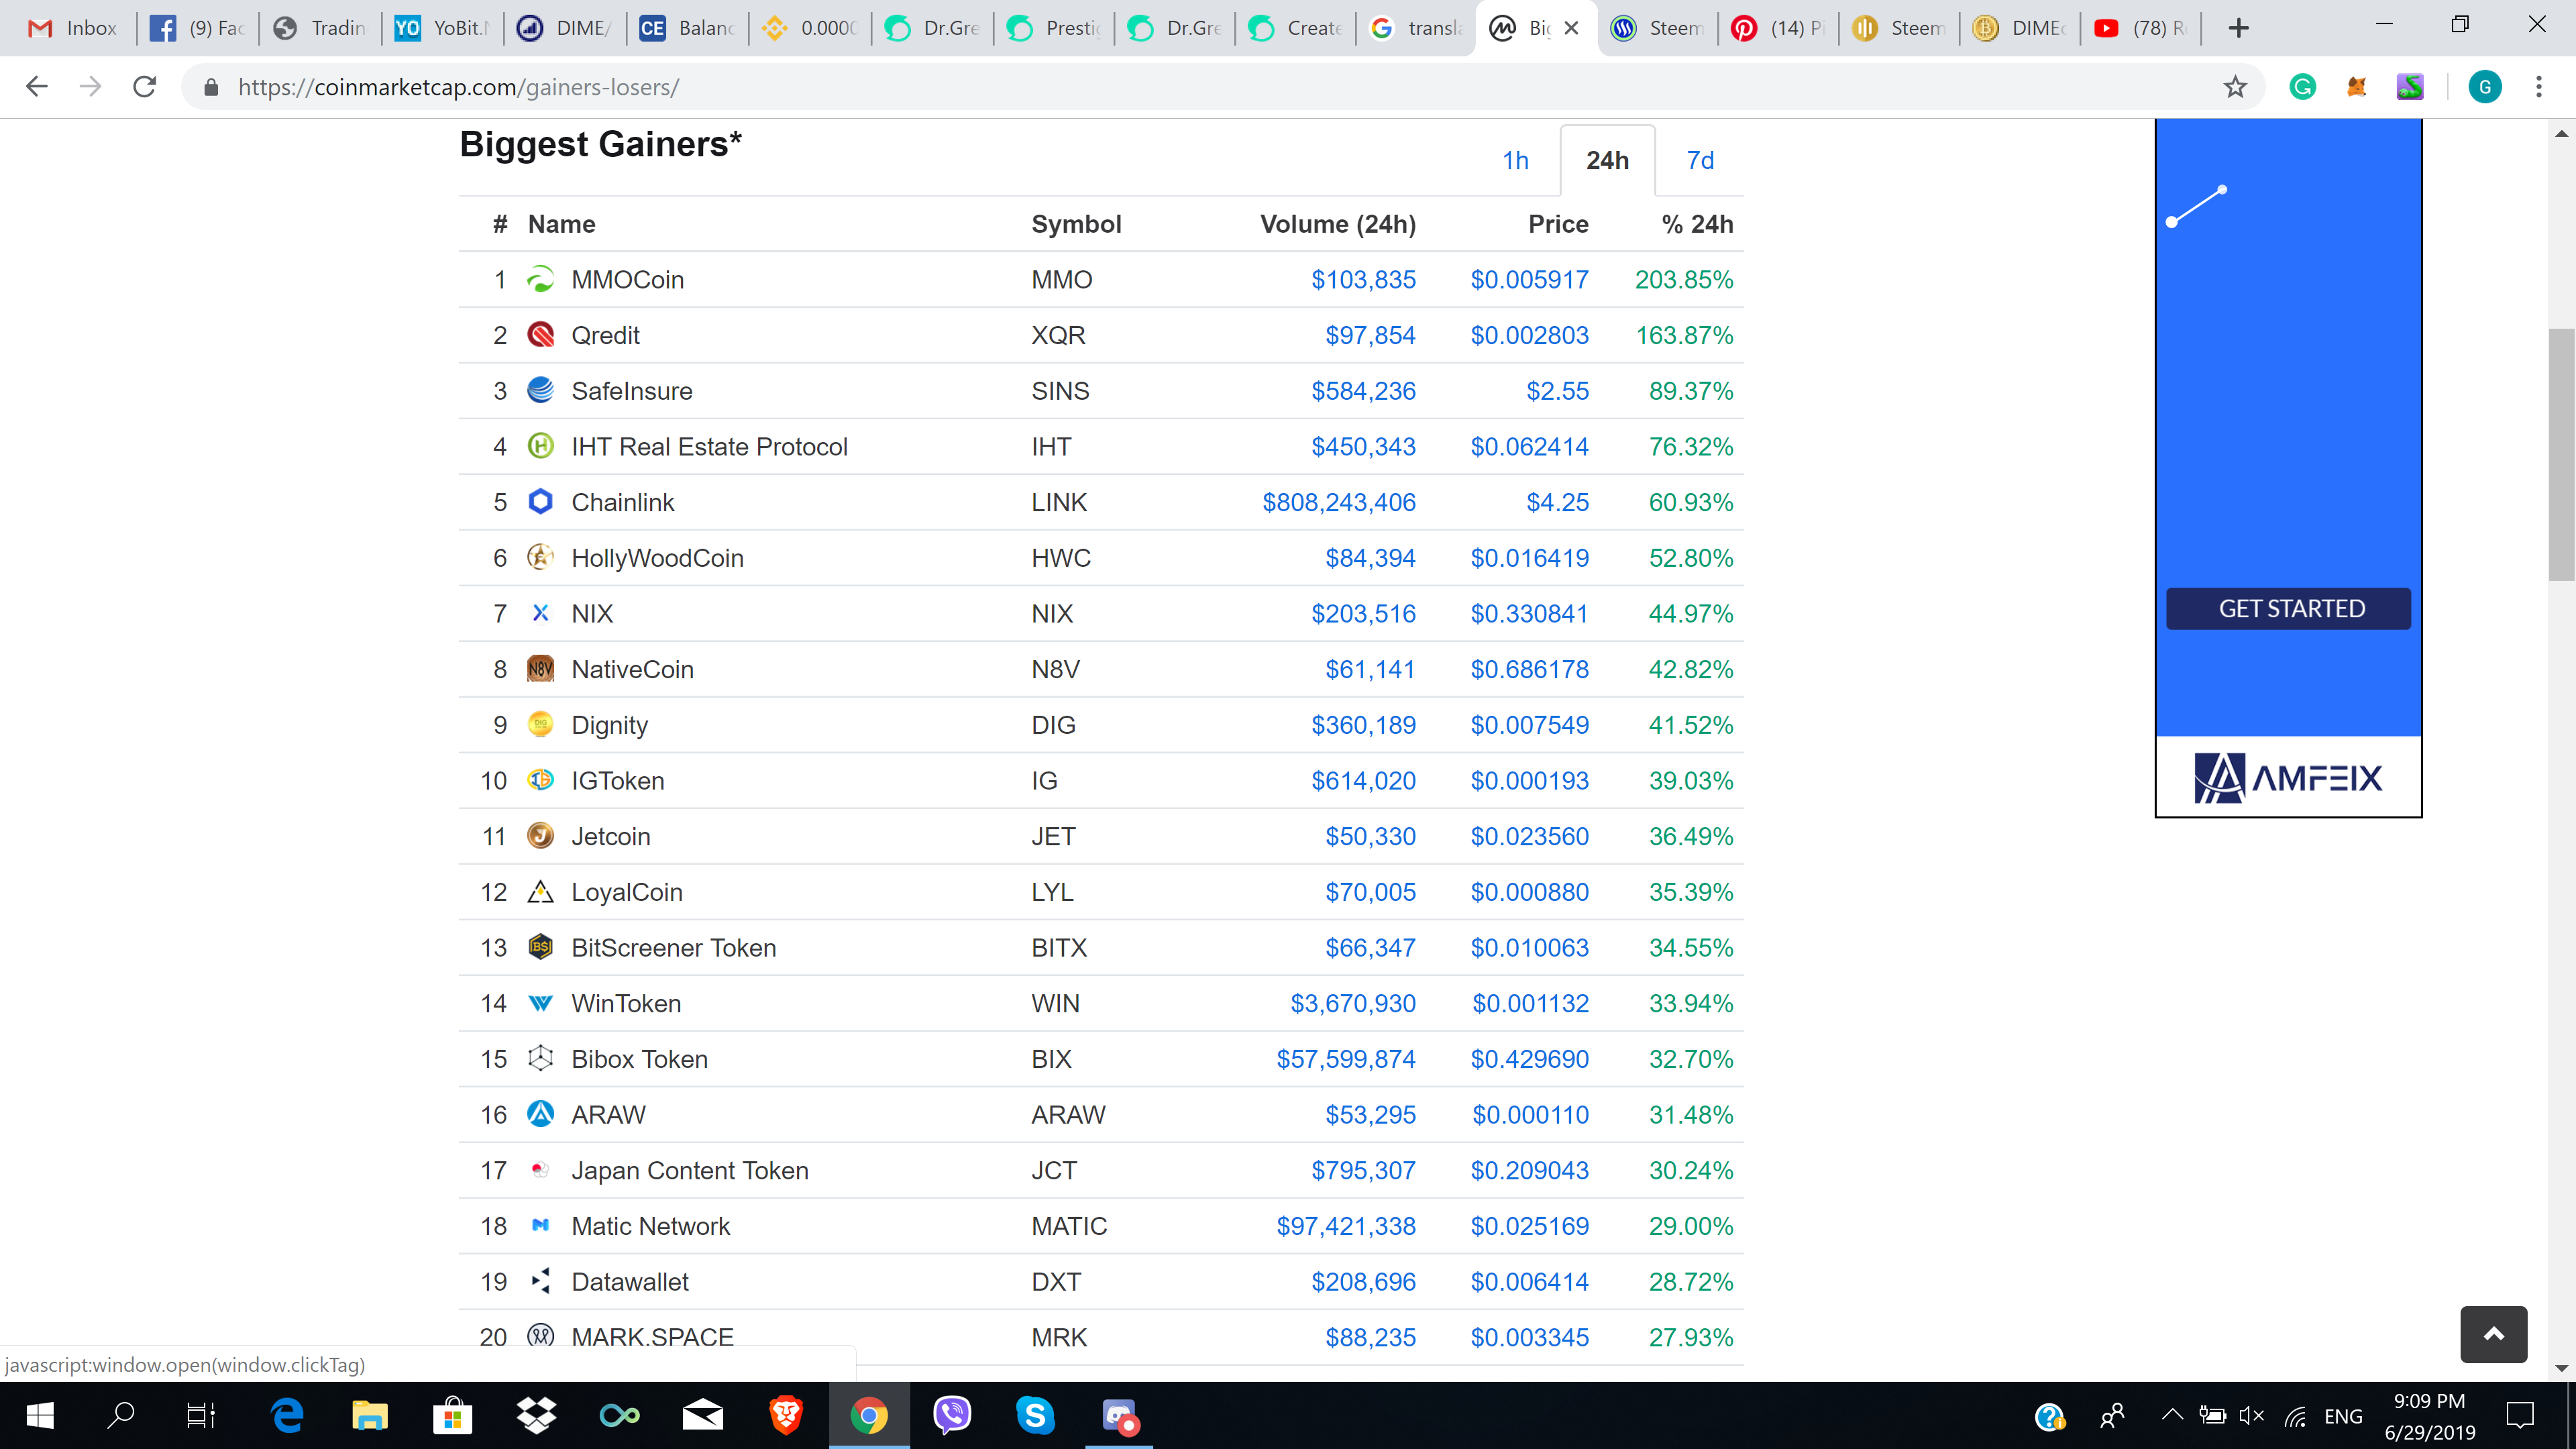Open the Matic Network link
Image resolution: width=2576 pixels, height=1449 pixels.
tap(650, 1226)
